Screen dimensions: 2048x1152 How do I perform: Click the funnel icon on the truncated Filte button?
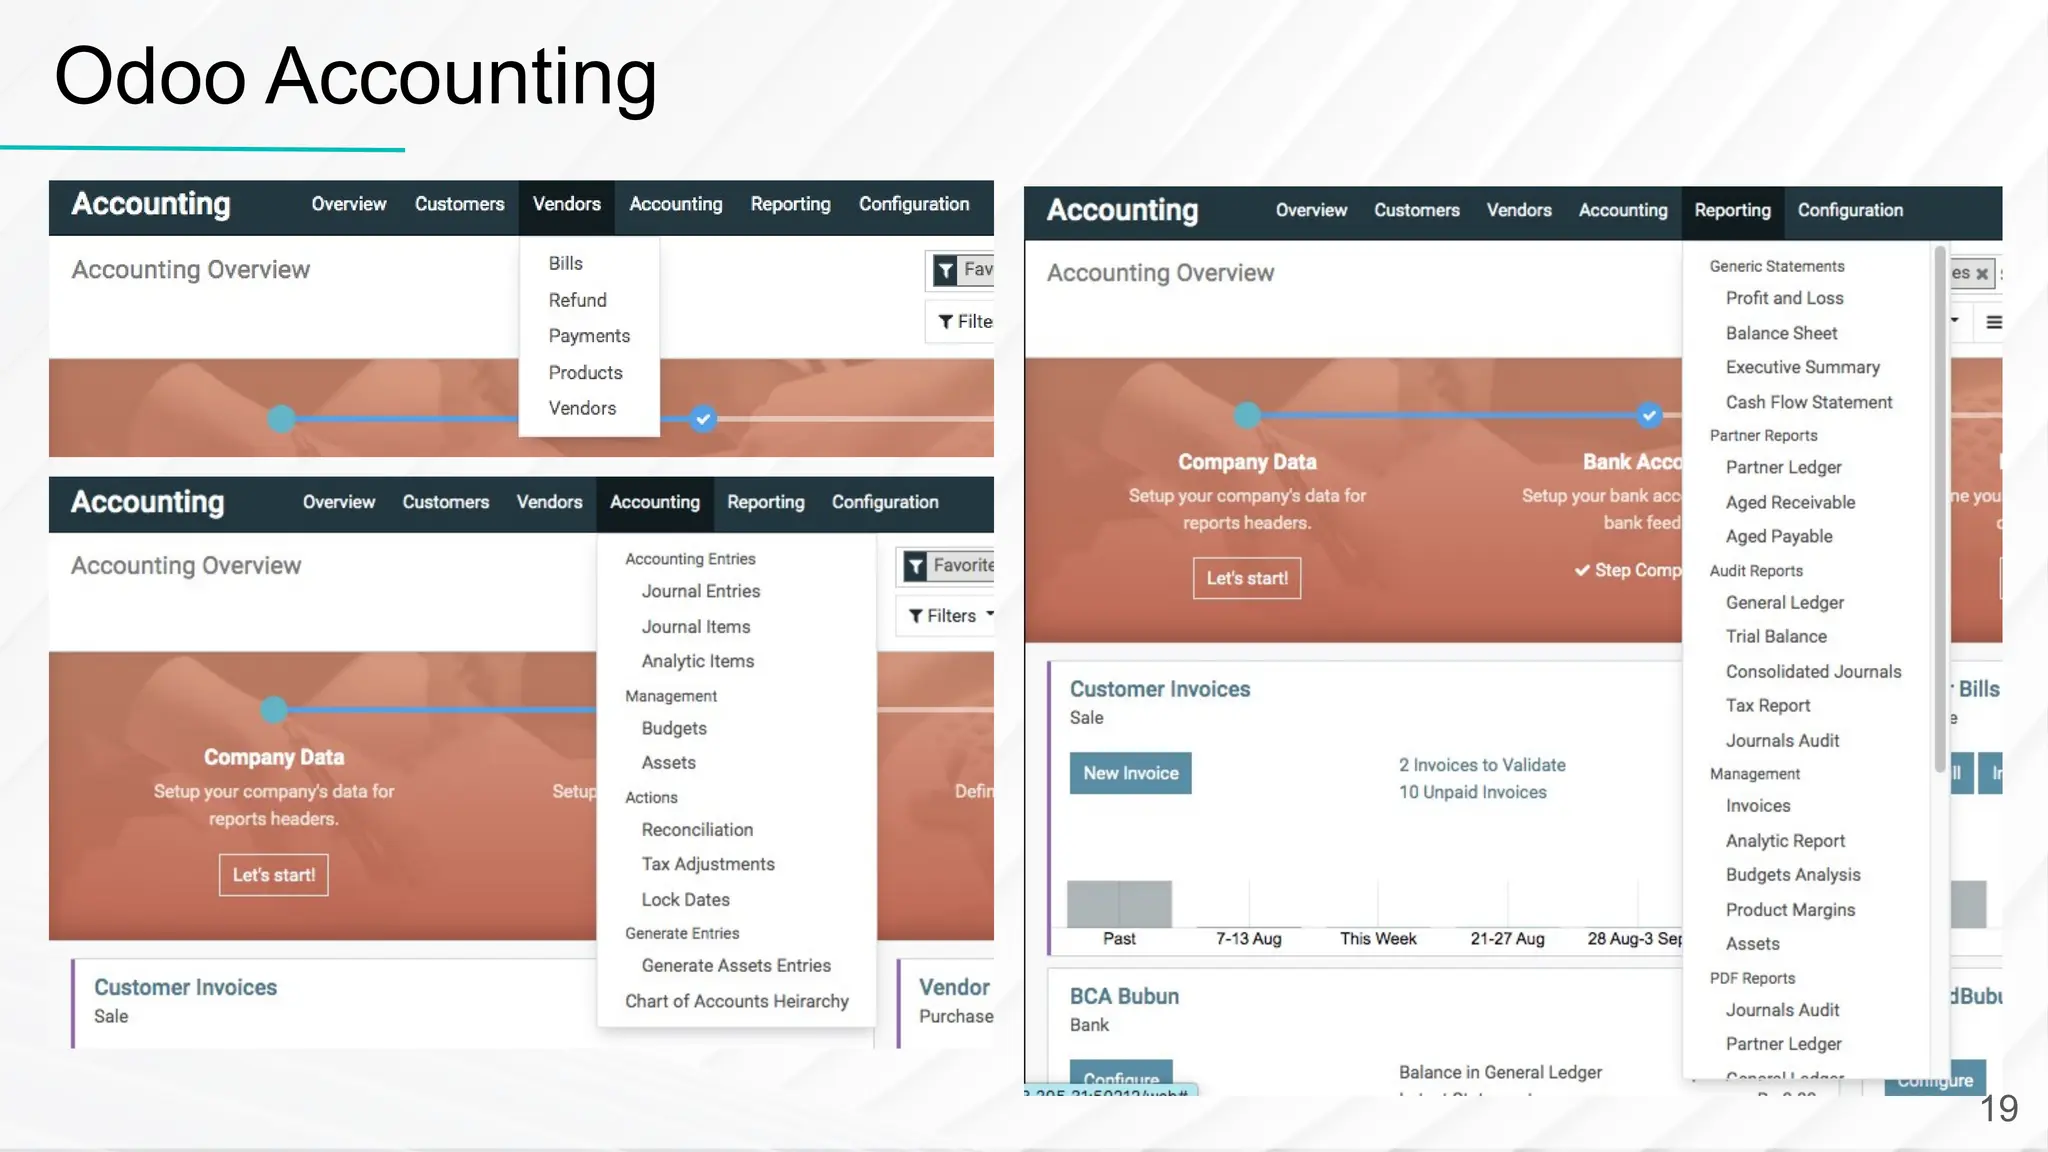click(x=945, y=322)
